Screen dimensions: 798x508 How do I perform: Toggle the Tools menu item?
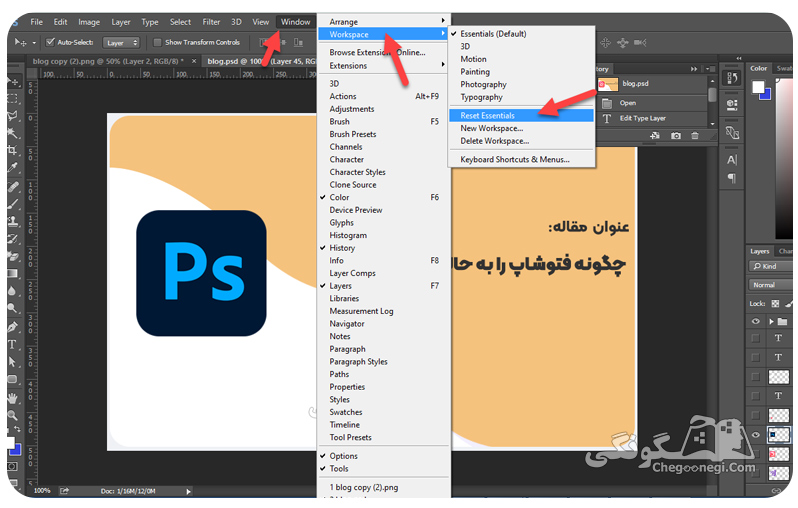click(x=384, y=469)
